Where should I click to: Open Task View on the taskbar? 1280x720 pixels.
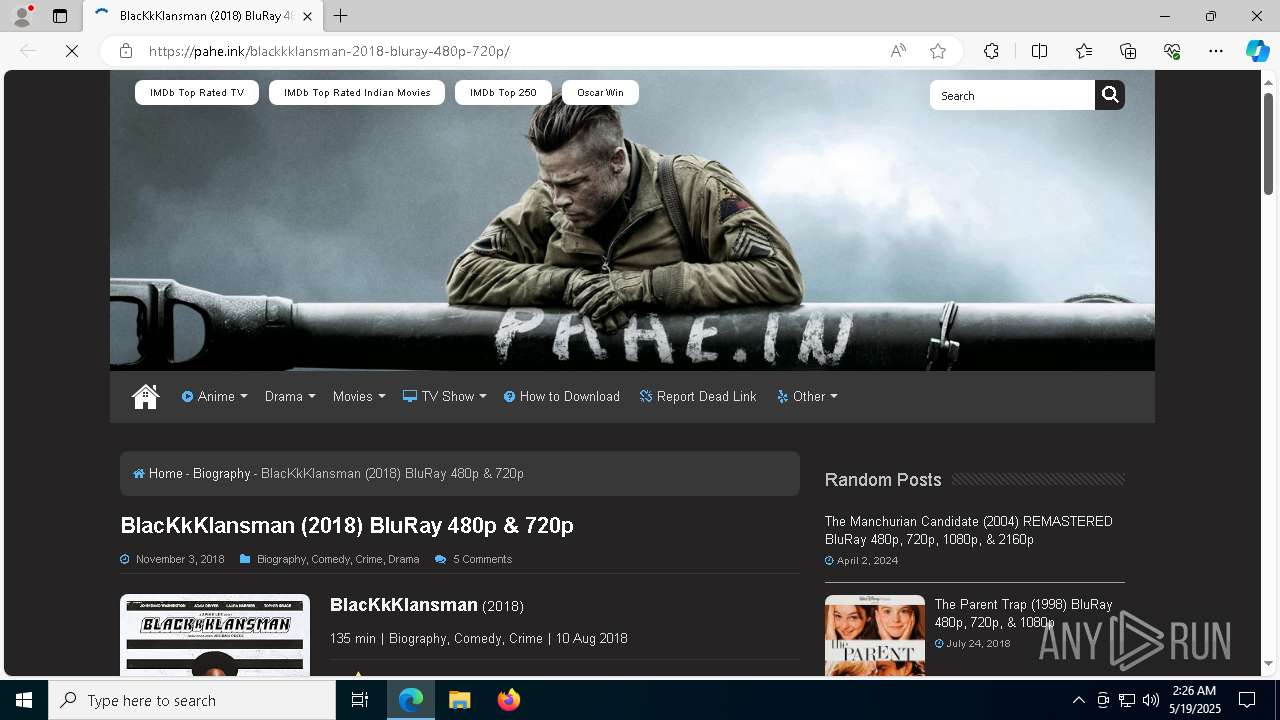tap(360, 700)
